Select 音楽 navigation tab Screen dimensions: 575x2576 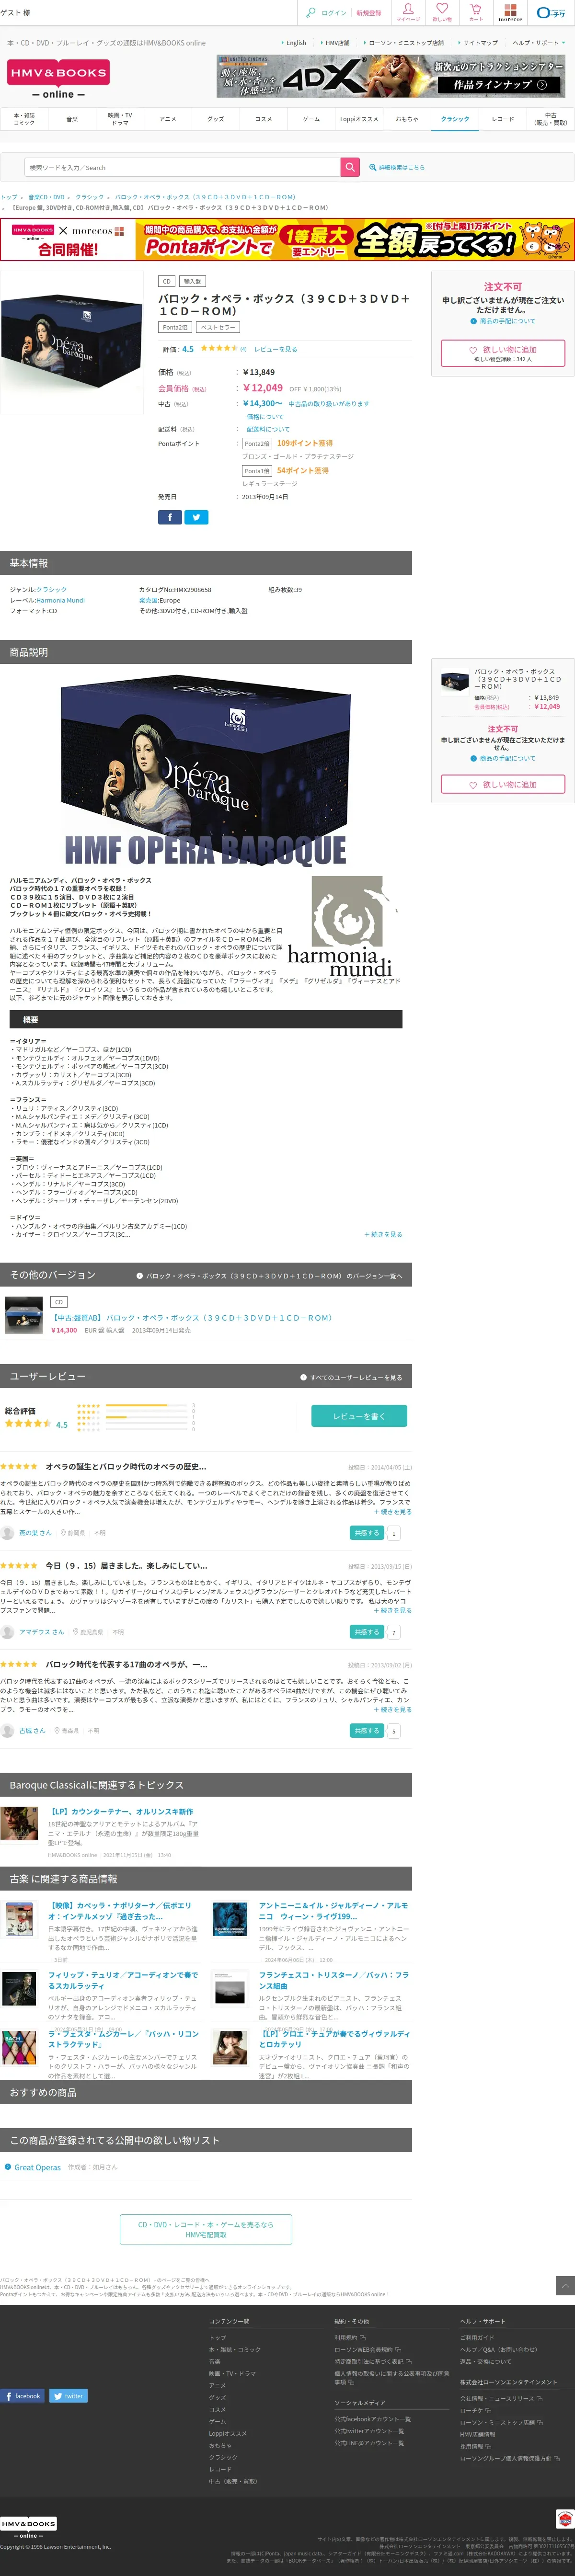click(x=72, y=119)
